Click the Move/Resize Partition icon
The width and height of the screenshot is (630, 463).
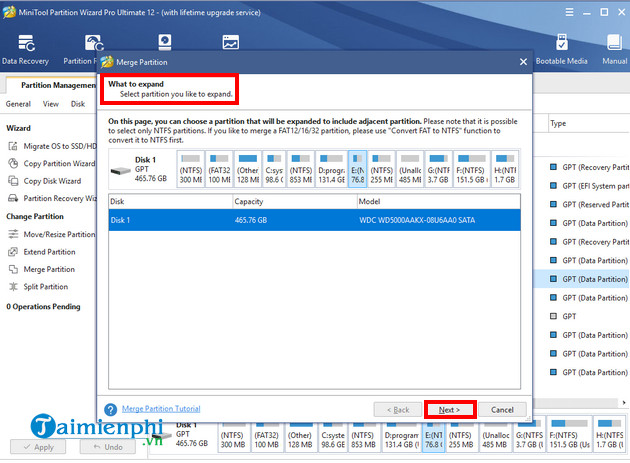tap(13, 234)
